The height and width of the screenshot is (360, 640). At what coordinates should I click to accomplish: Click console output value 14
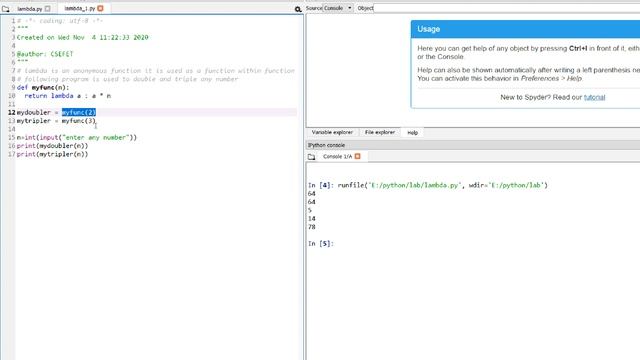pos(312,219)
